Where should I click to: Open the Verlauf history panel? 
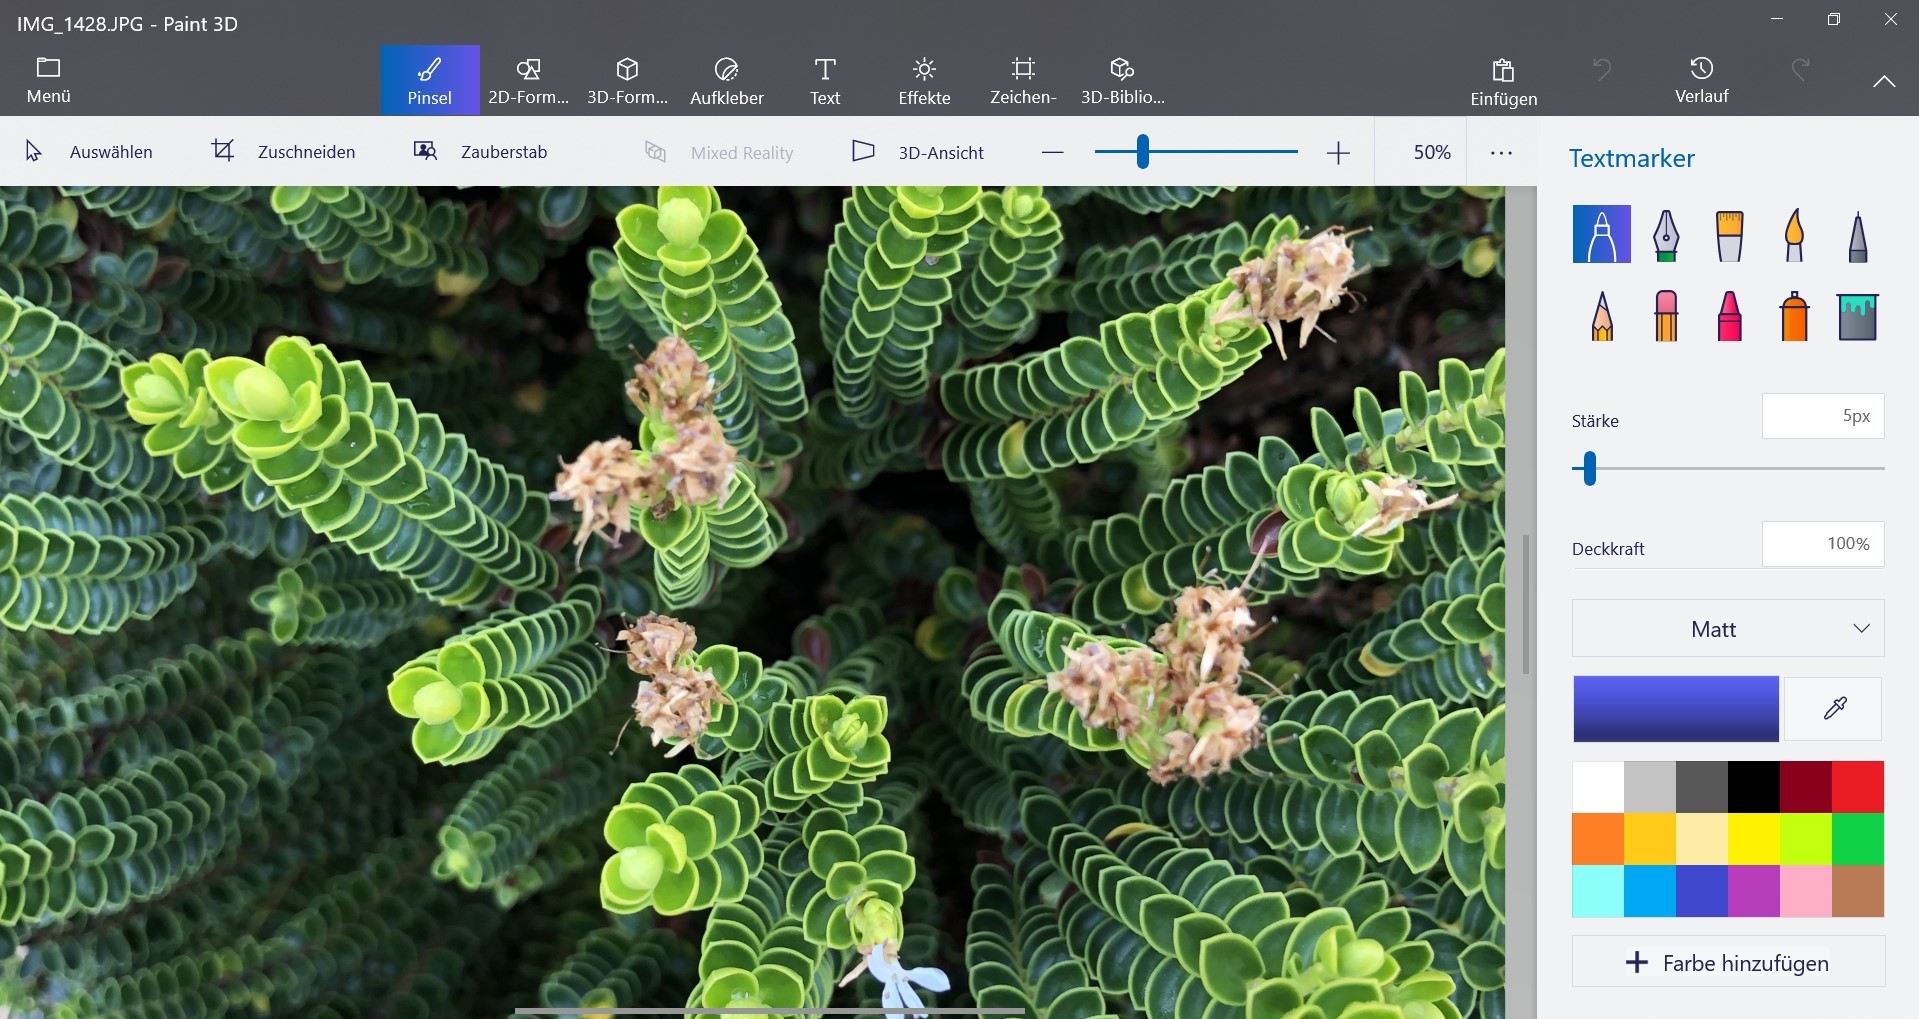point(1701,80)
